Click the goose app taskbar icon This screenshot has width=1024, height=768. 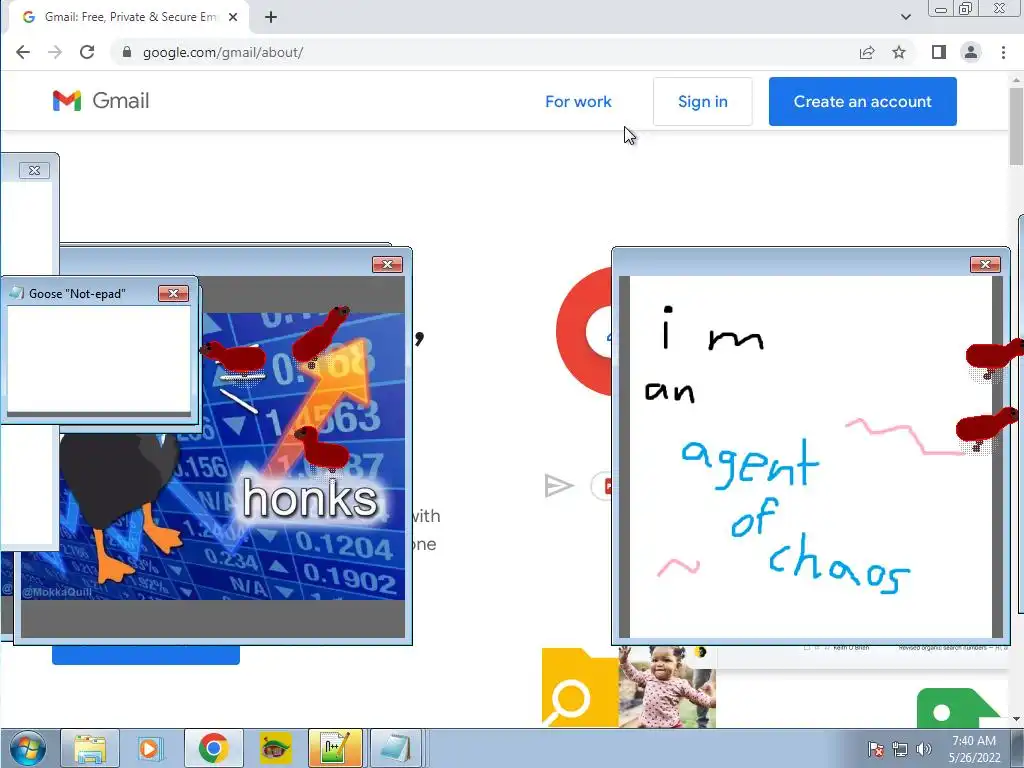coord(276,748)
